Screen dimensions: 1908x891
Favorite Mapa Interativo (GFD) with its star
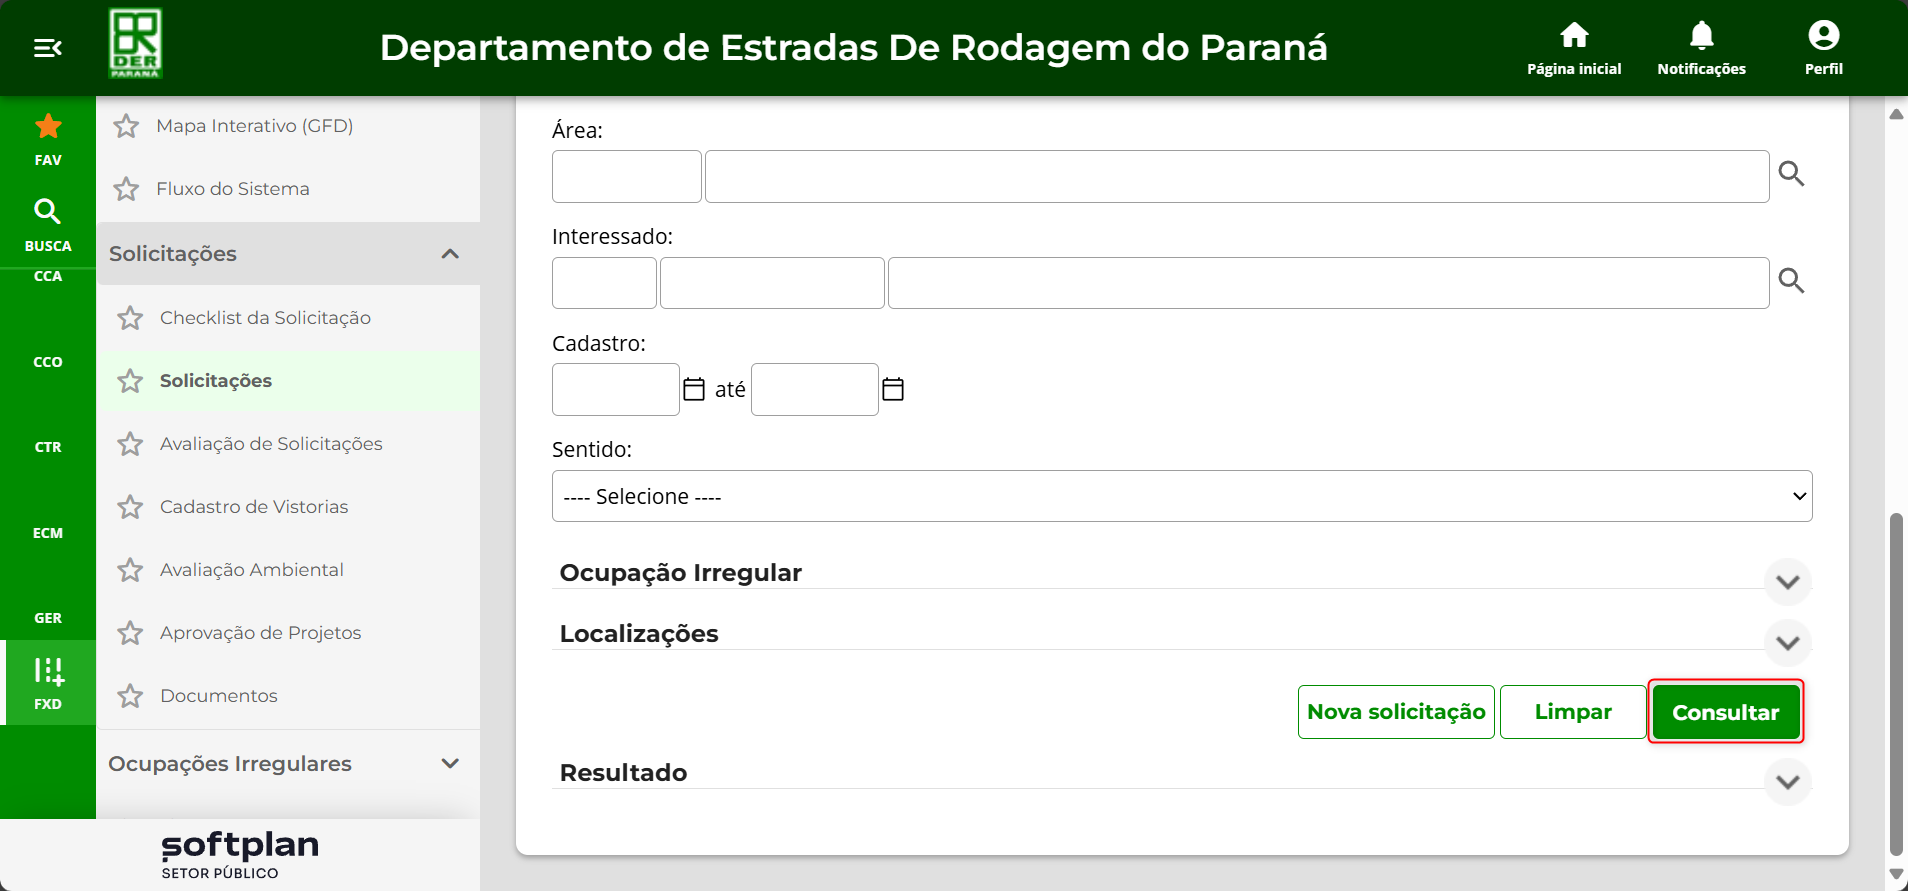coord(126,126)
